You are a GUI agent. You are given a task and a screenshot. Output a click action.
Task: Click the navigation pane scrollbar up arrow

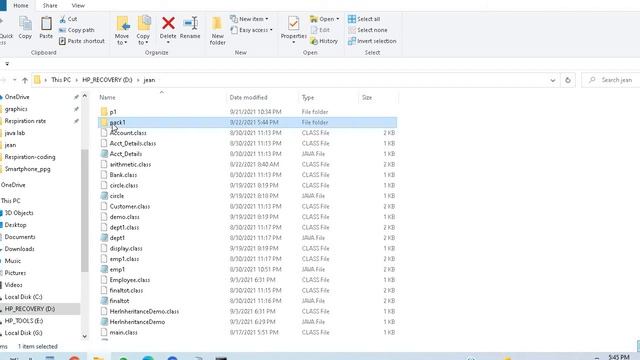click(x=85, y=96)
